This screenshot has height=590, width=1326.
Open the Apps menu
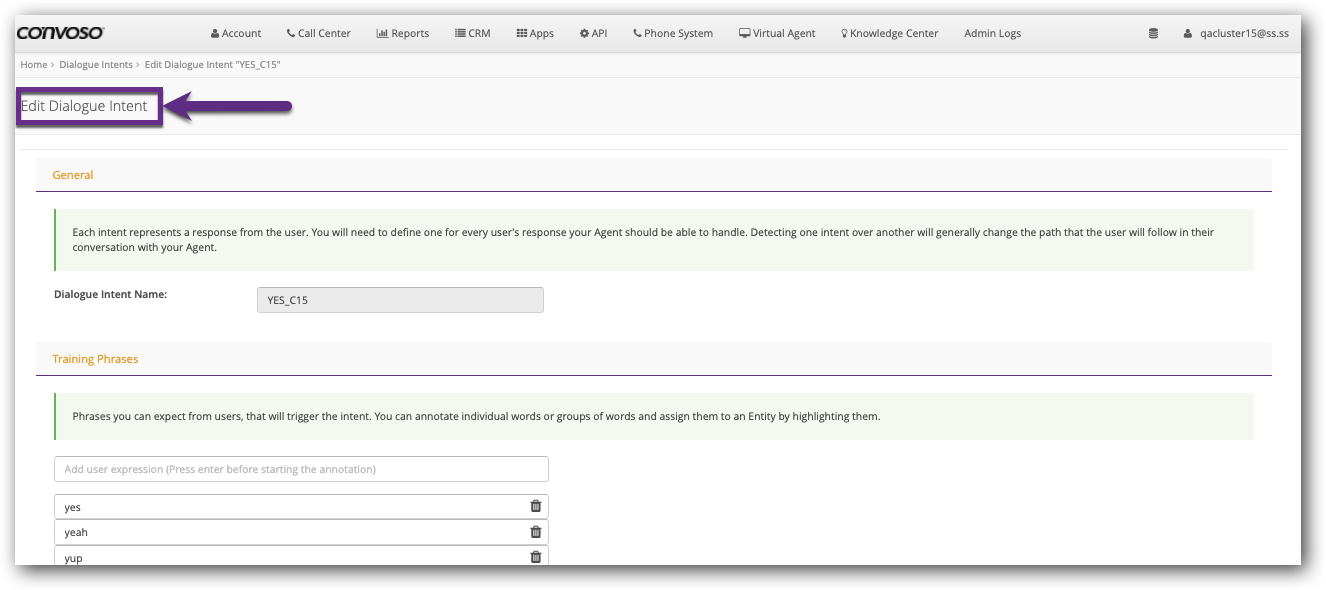click(x=535, y=33)
